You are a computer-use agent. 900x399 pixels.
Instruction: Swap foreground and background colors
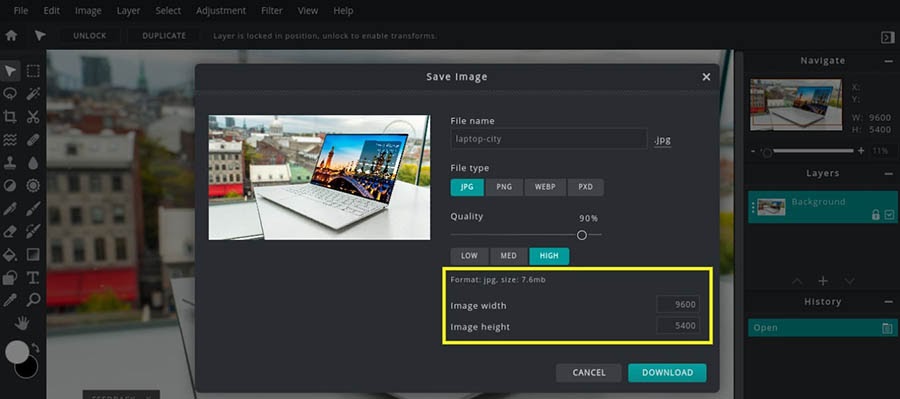click(x=36, y=348)
